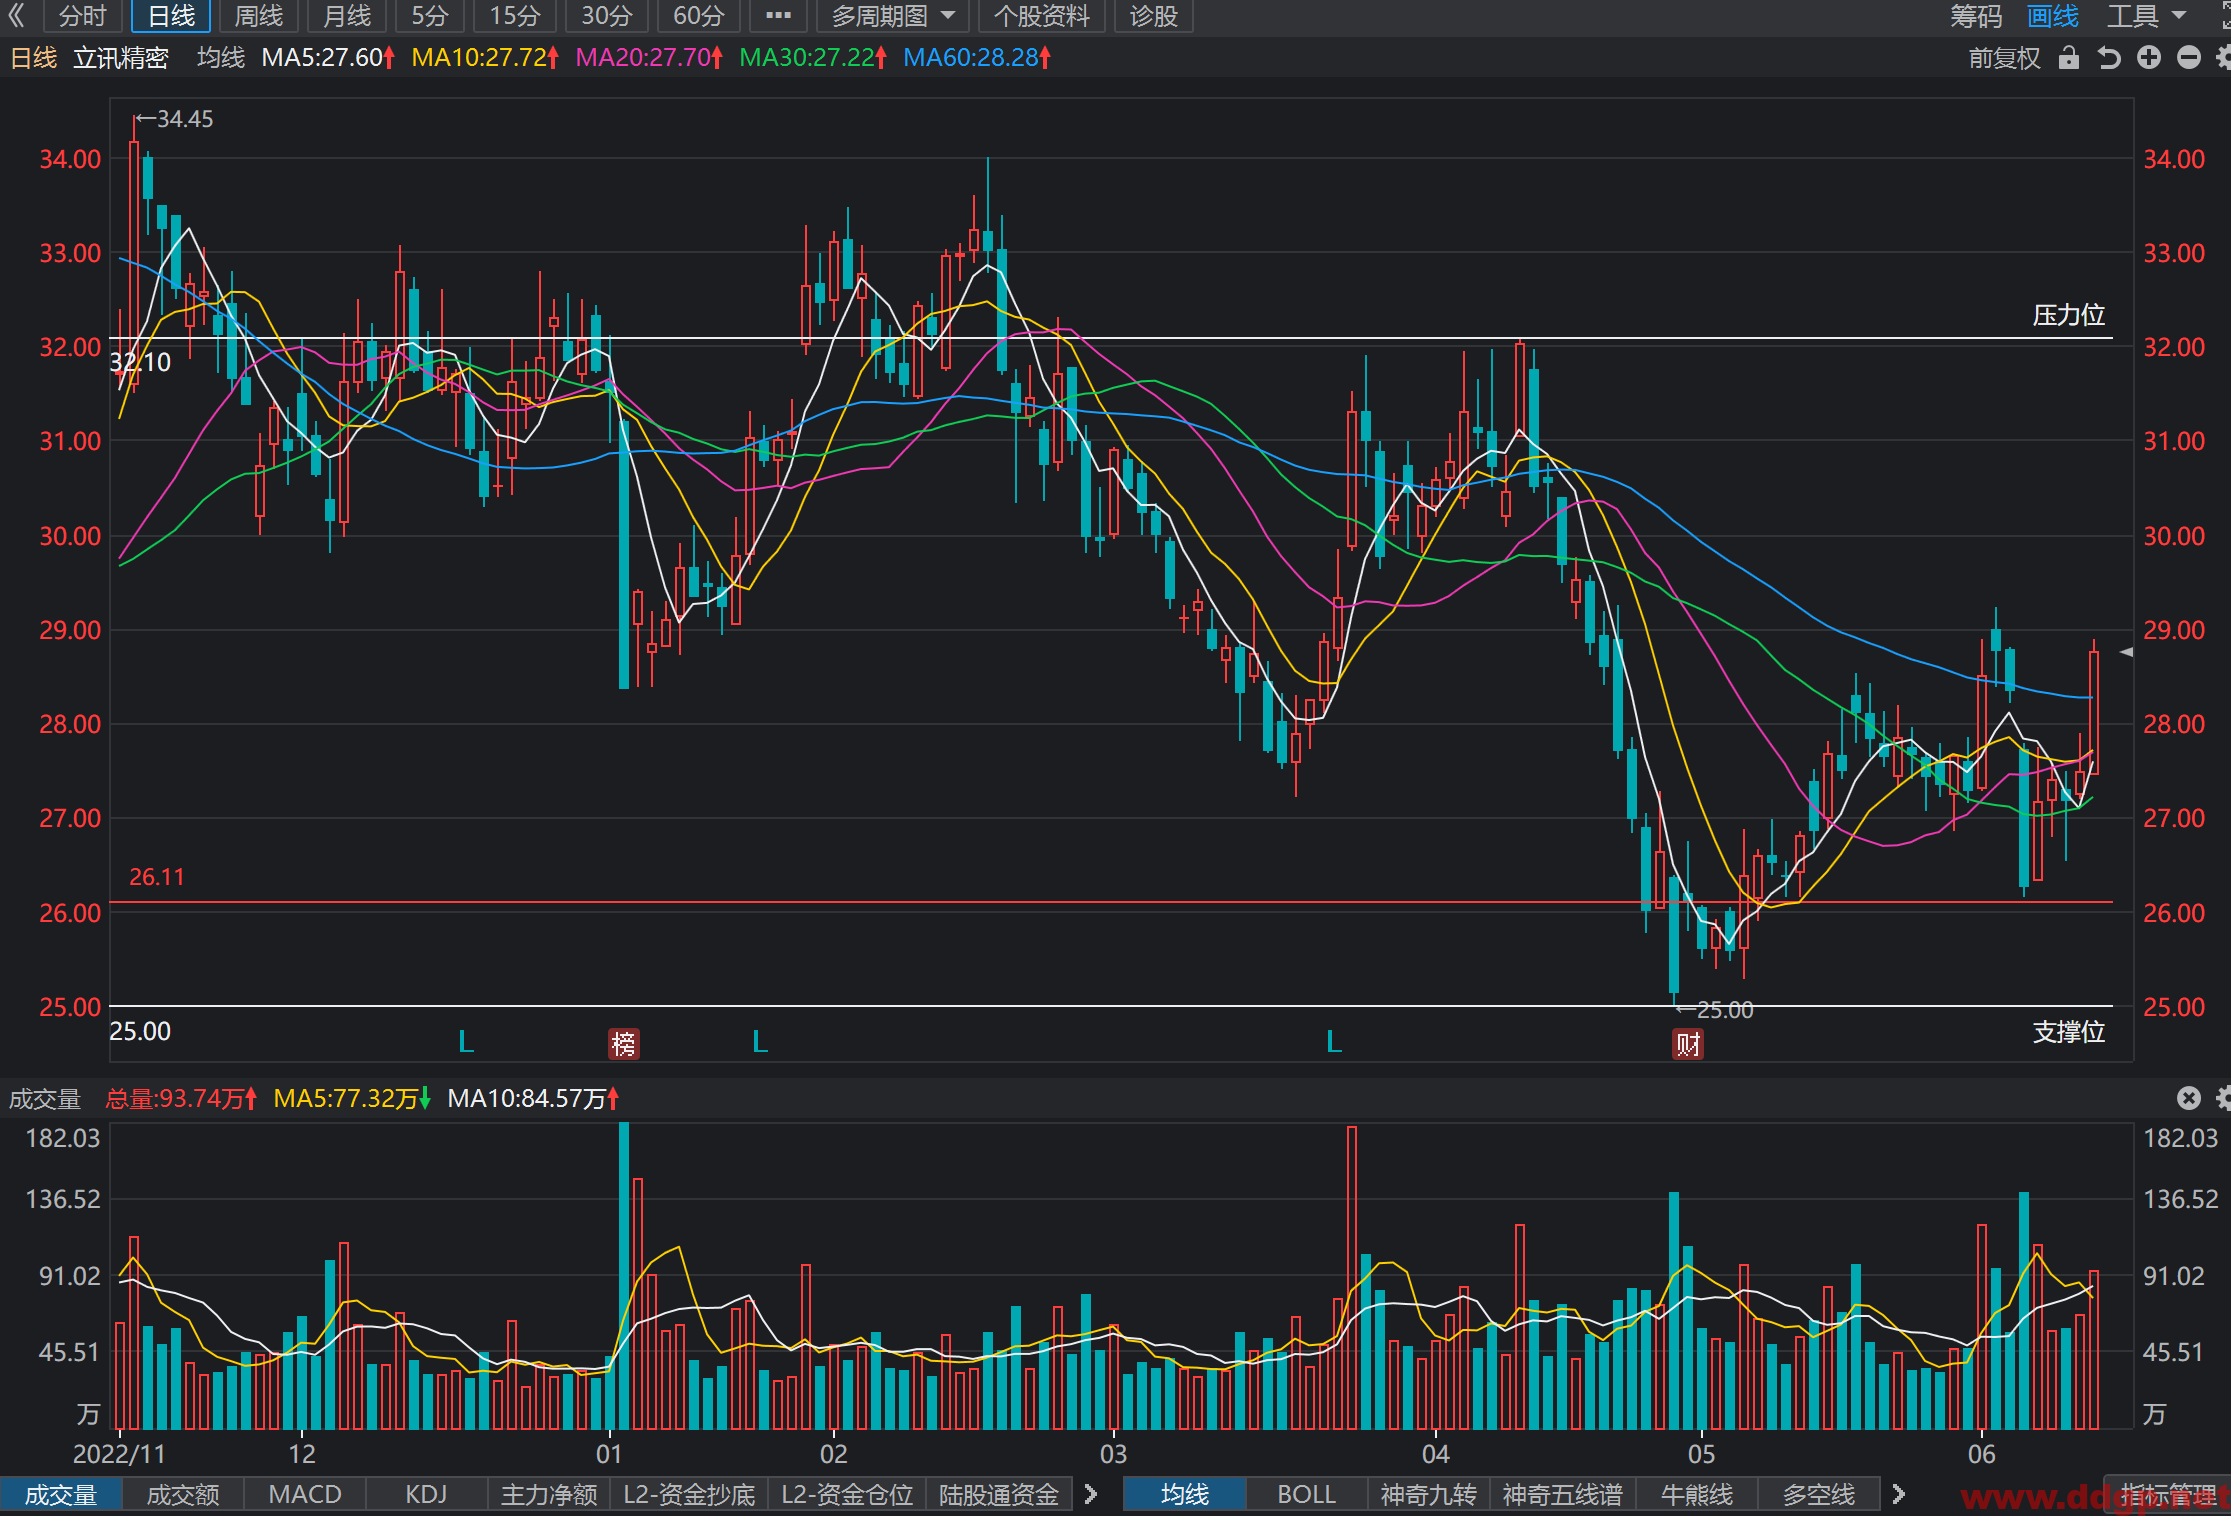Expand more sub-indicators after 陆股通资金
This screenshot has width=2231, height=1516.
(1091, 1495)
